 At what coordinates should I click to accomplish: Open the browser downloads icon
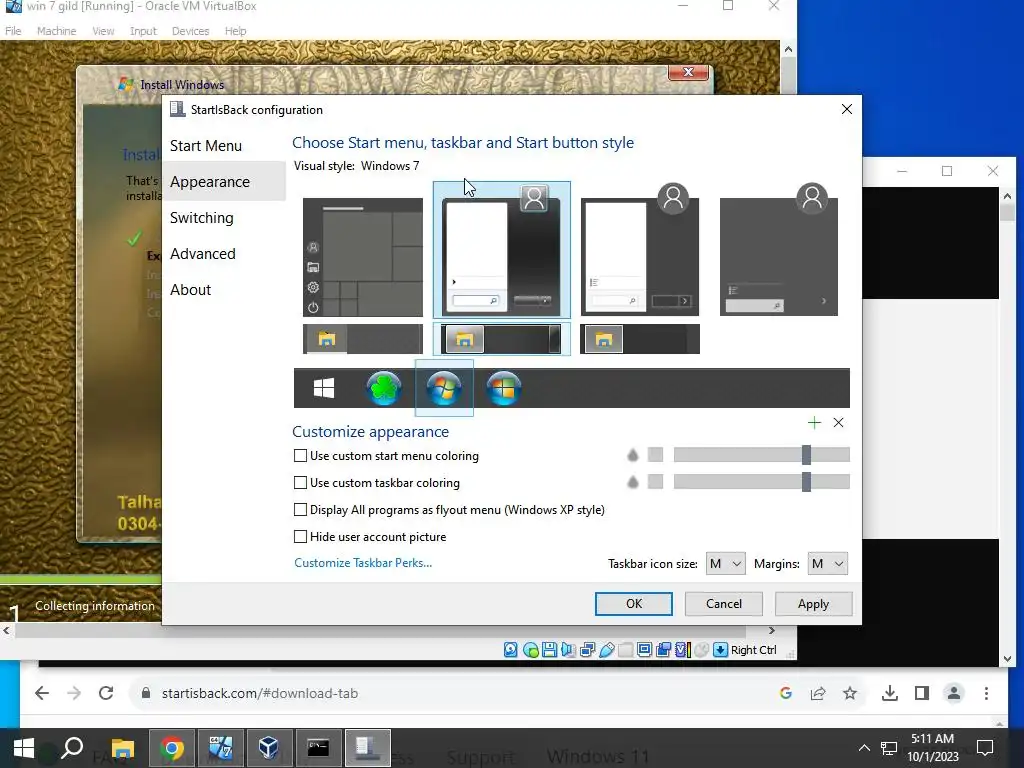pos(889,694)
